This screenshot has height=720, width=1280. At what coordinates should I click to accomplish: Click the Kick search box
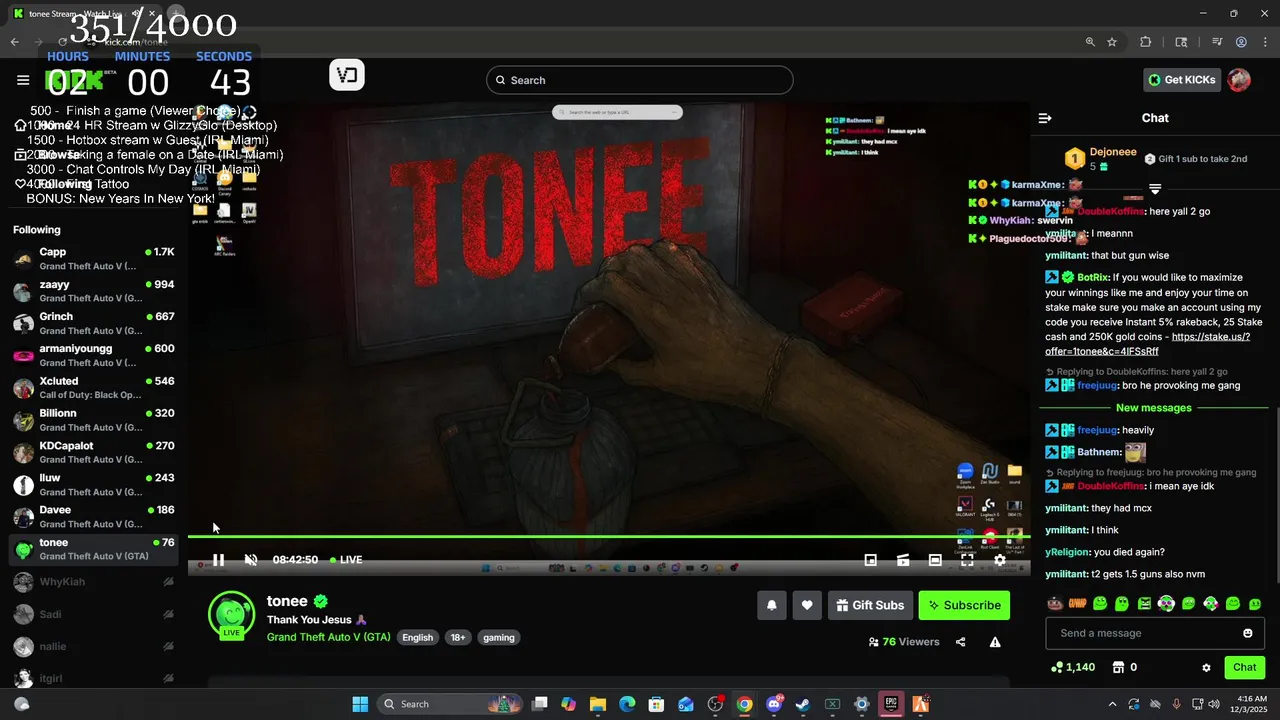click(640, 80)
